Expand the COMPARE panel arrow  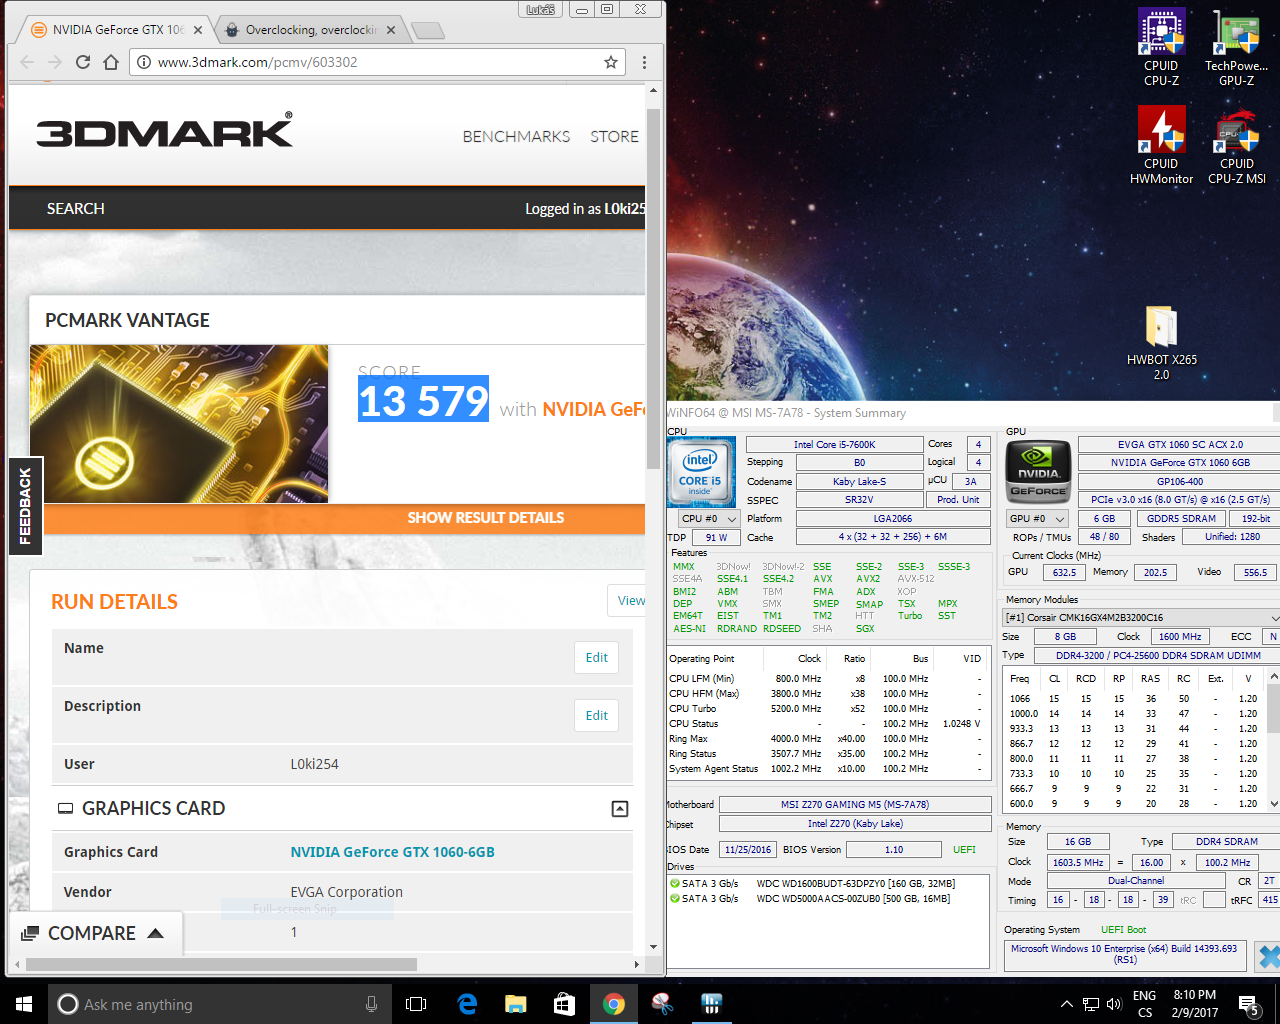tap(155, 933)
